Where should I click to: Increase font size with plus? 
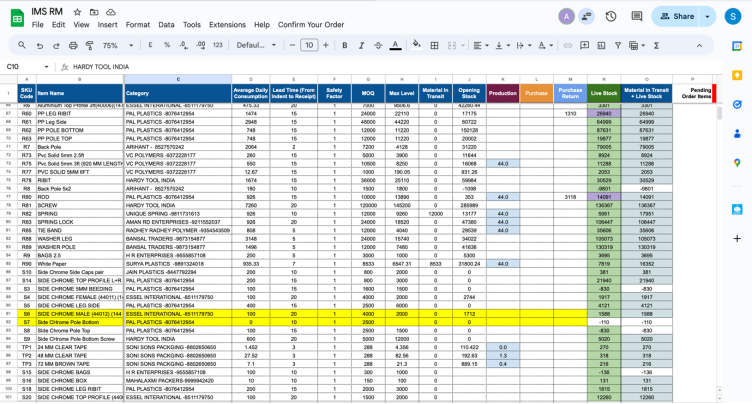pyautogui.click(x=326, y=45)
